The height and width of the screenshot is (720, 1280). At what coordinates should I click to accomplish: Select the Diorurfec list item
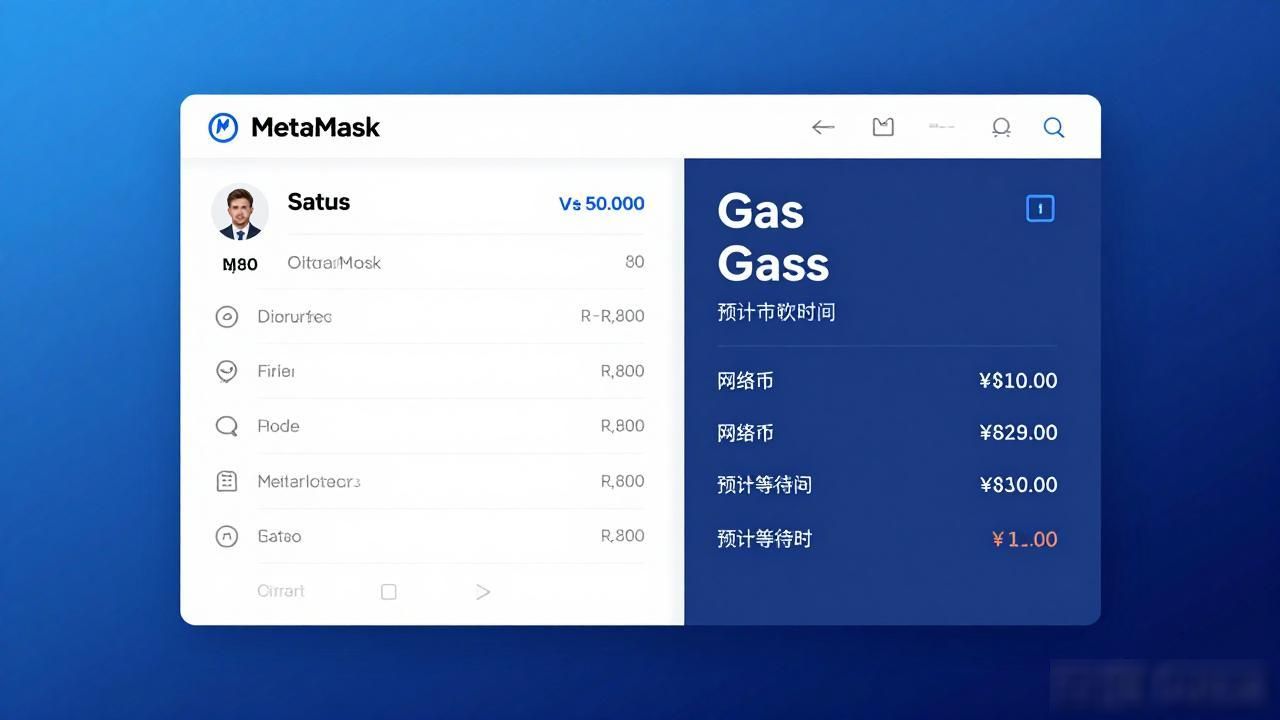[430, 316]
